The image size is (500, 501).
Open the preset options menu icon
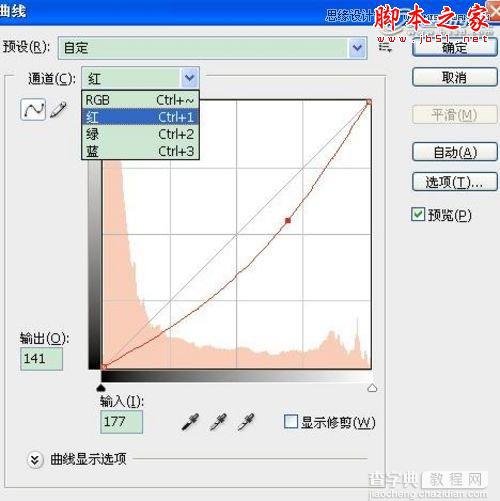pos(385,47)
